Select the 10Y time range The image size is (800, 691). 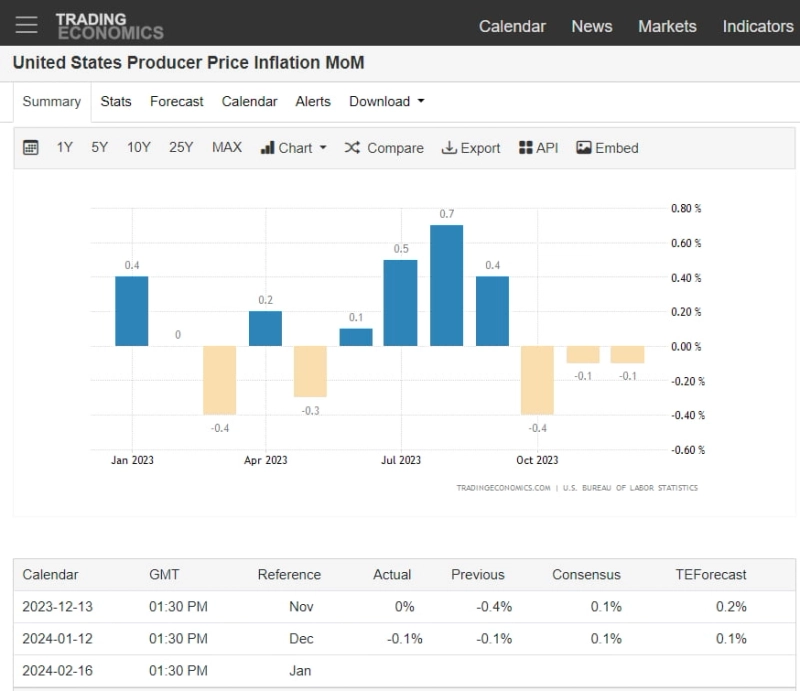click(139, 148)
